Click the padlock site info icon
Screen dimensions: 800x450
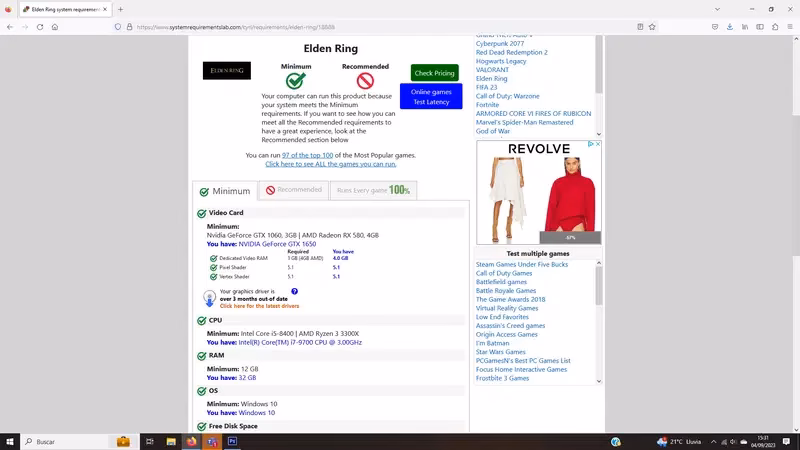[x=130, y=27]
